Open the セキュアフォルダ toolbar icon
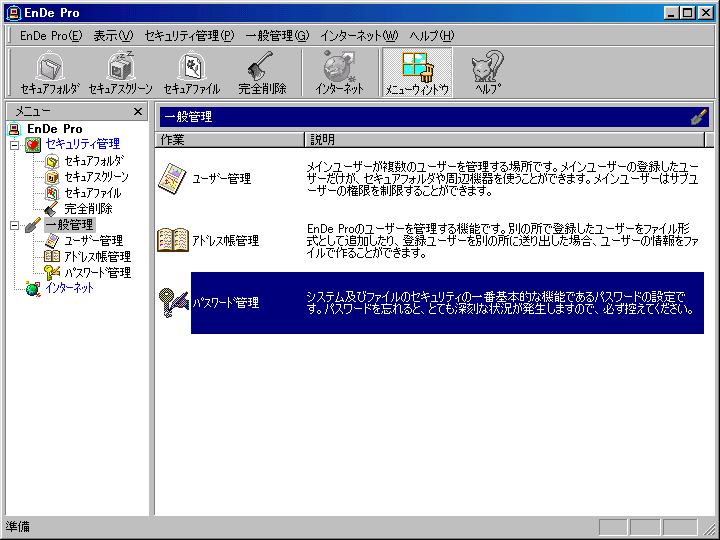The height and width of the screenshot is (540, 720). [50, 73]
